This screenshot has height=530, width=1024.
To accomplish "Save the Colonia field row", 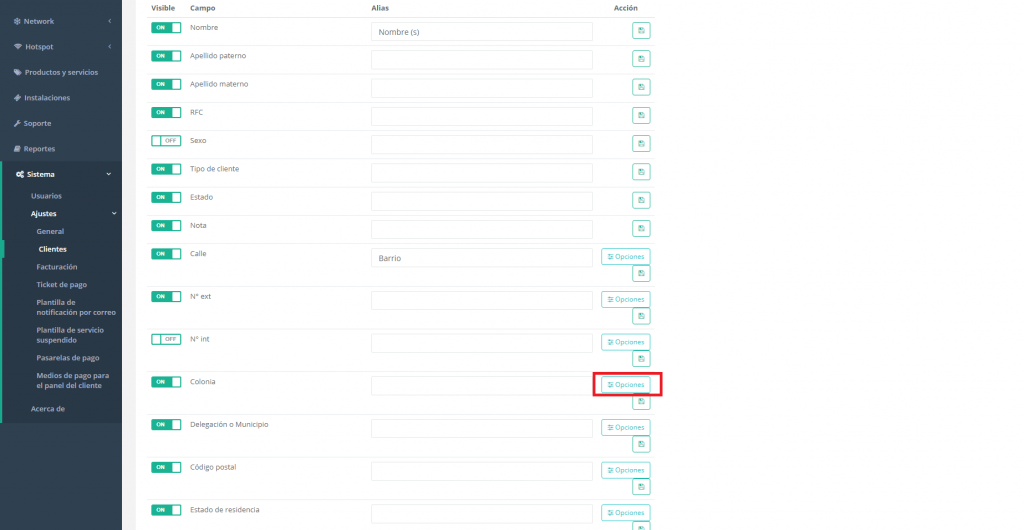I will [x=641, y=401].
